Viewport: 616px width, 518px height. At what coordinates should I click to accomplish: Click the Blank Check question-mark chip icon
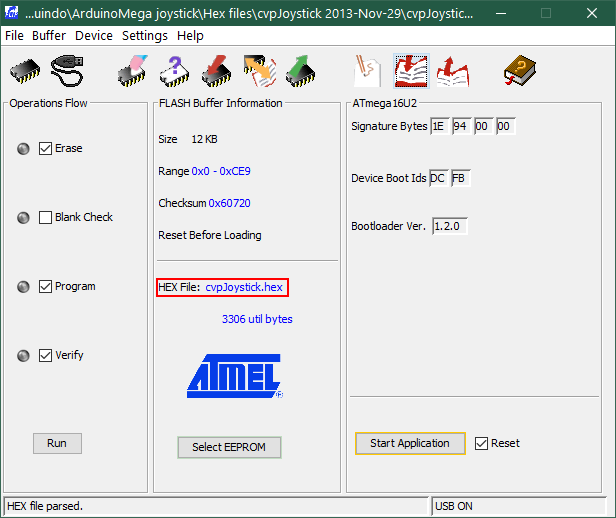pyautogui.click(x=175, y=71)
